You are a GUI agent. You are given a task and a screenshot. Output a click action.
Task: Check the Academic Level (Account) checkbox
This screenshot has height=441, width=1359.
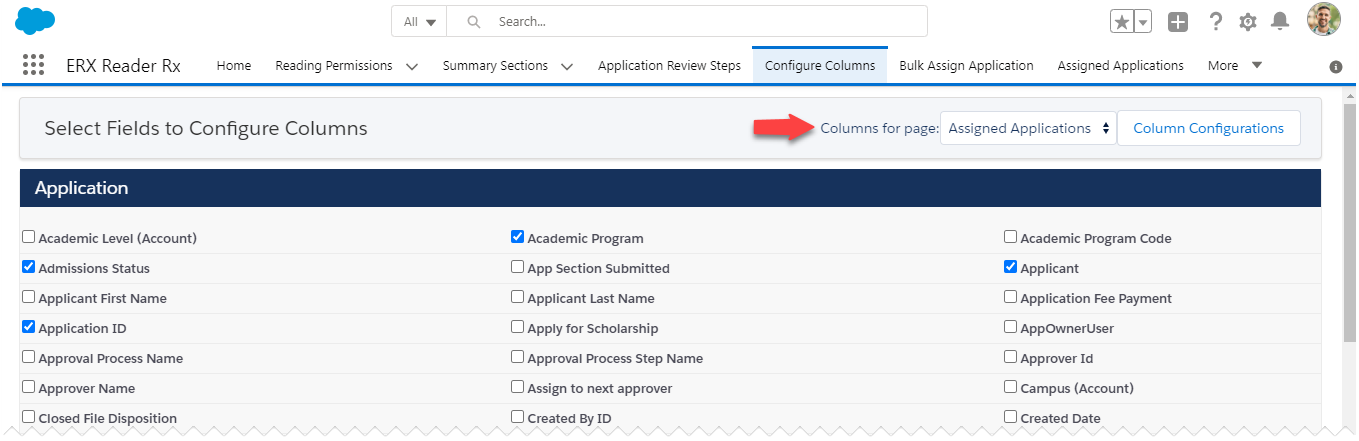click(x=29, y=238)
